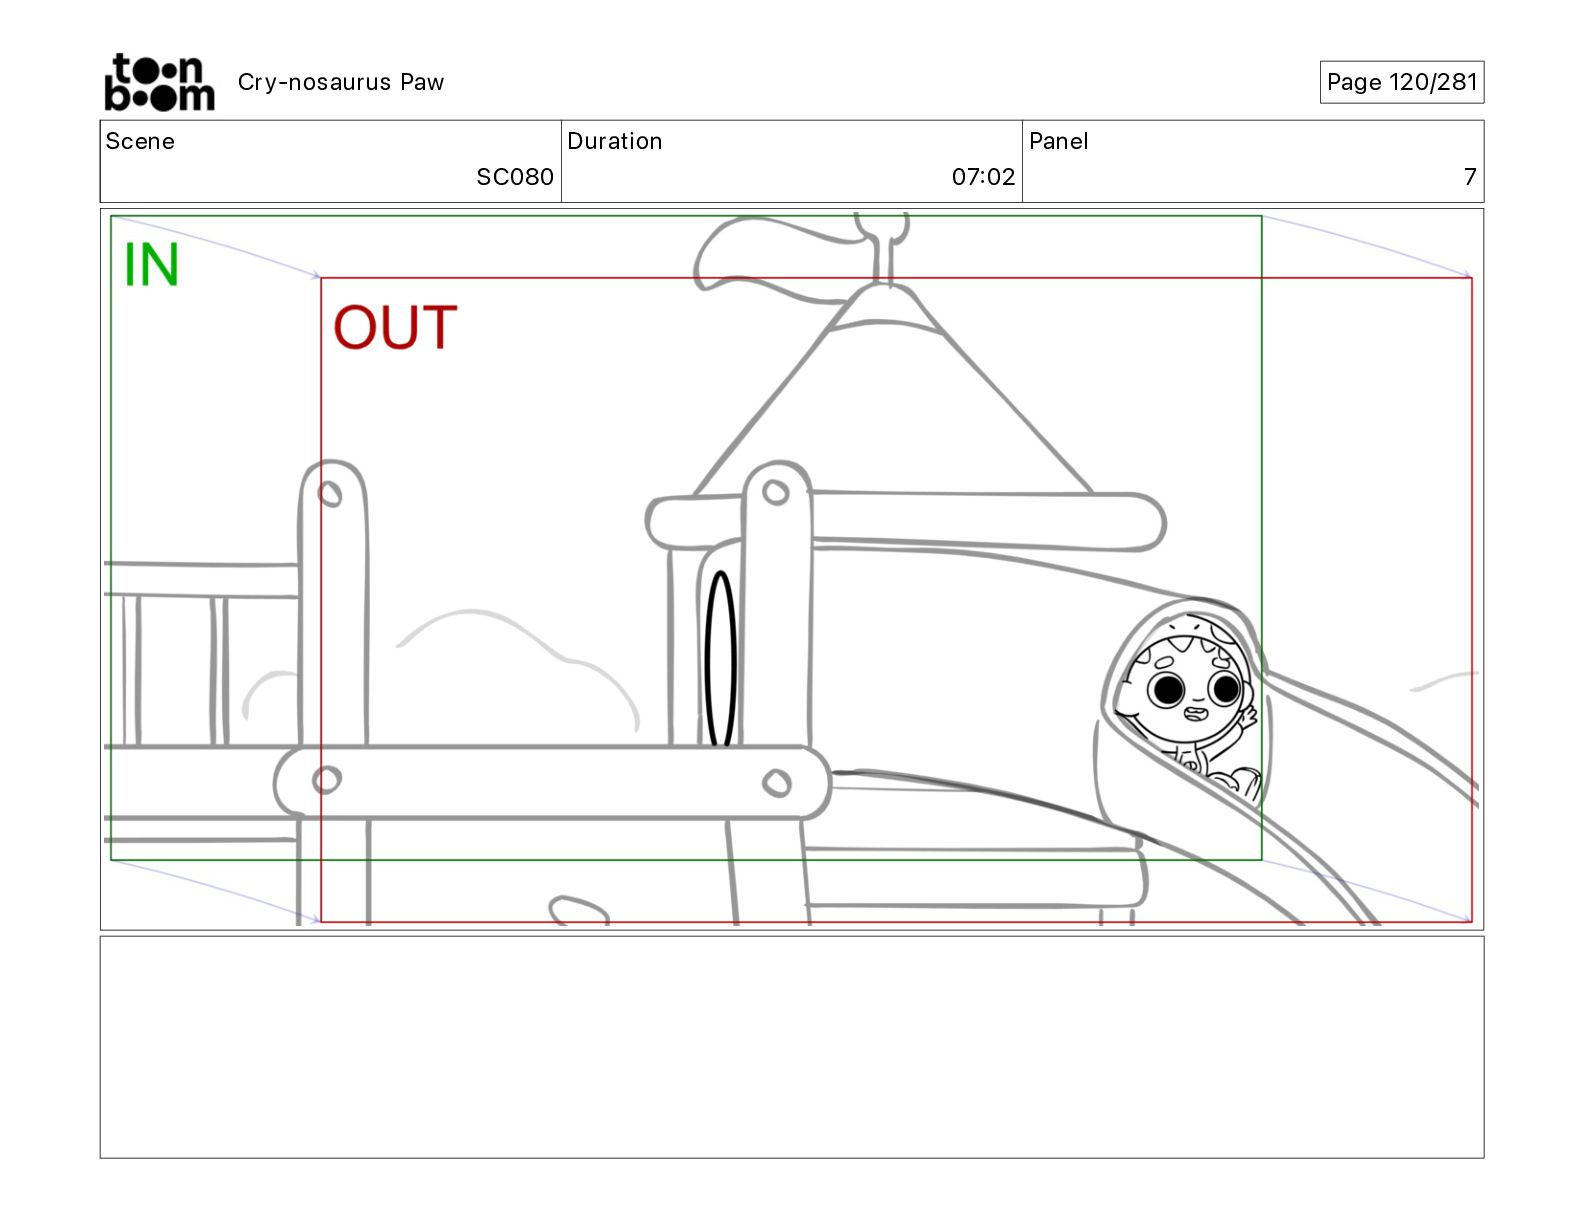Click the Scene header label
1584x1224 pixels.
pos(140,141)
